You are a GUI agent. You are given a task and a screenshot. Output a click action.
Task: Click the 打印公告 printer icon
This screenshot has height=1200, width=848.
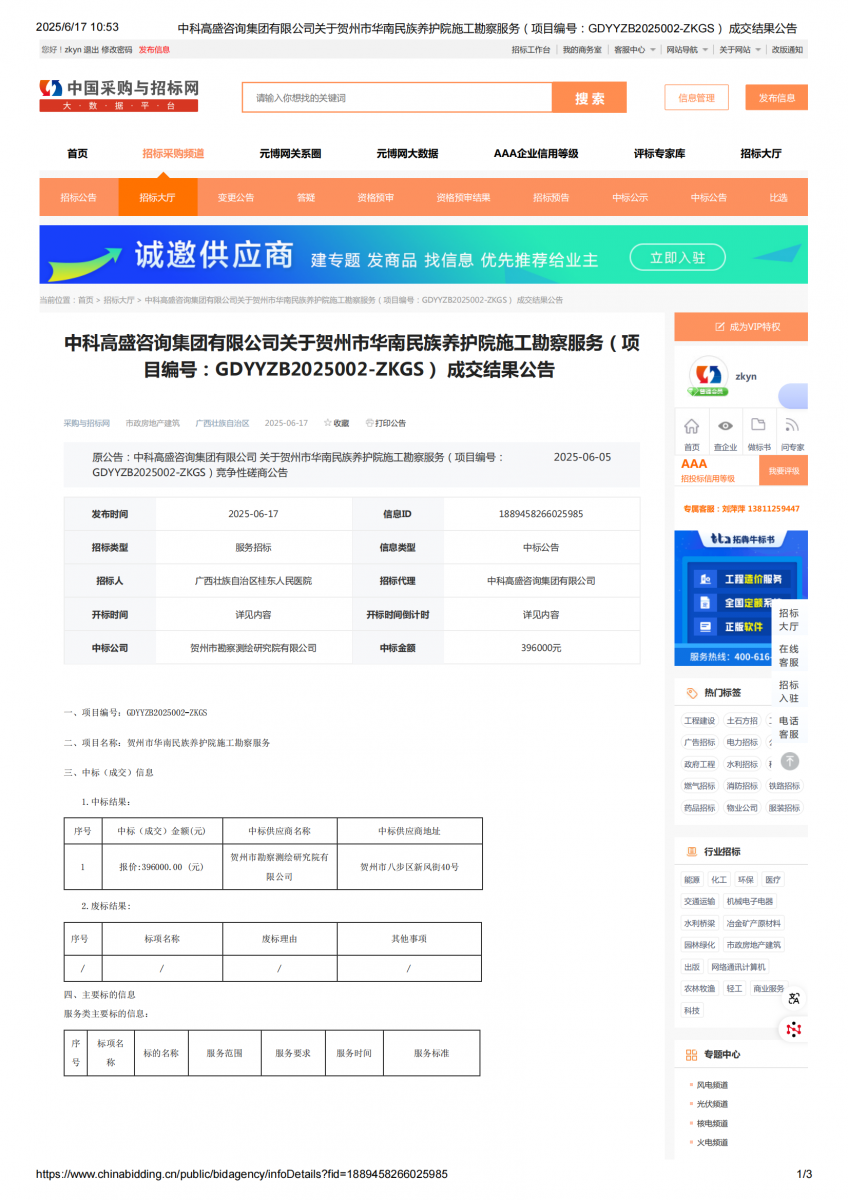369,423
